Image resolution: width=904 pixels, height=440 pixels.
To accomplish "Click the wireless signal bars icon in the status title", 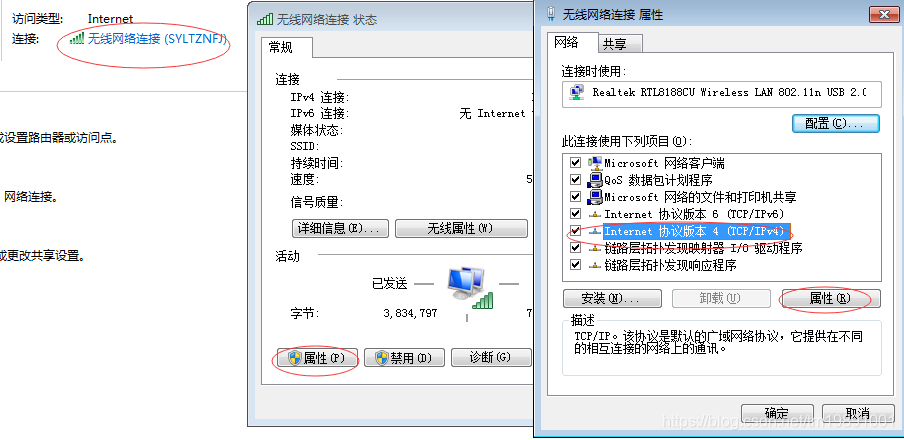I will click(x=265, y=19).
